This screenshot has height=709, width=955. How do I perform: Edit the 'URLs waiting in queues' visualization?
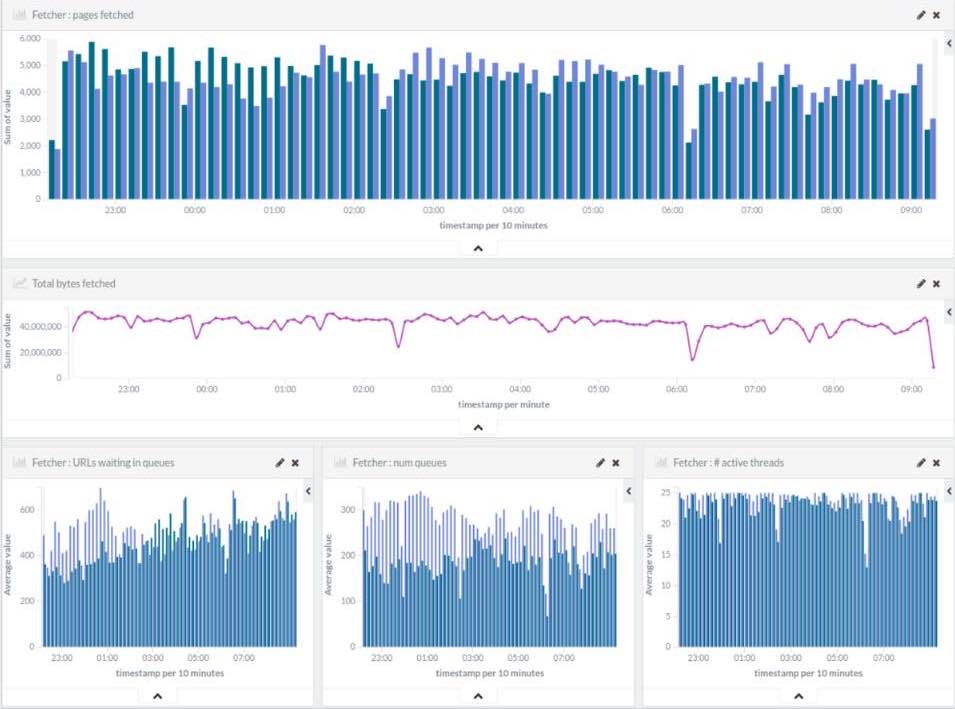[280, 463]
